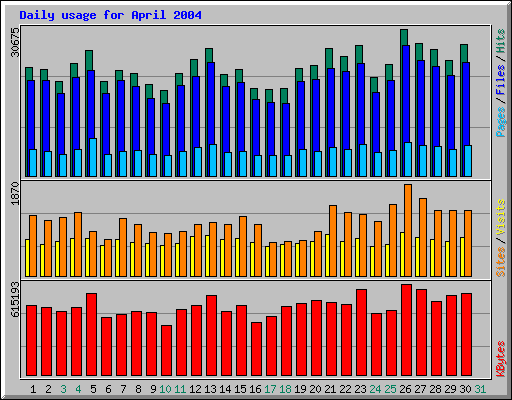Click day label 16 on the x-axis
The height and width of the screenshot is (400, 512).
point(255,389)
